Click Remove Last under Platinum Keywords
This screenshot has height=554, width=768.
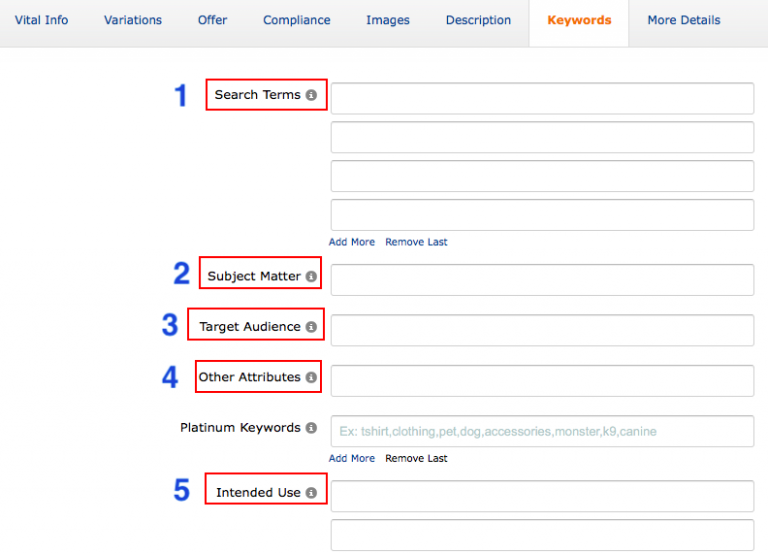click(x=416, y=458)
